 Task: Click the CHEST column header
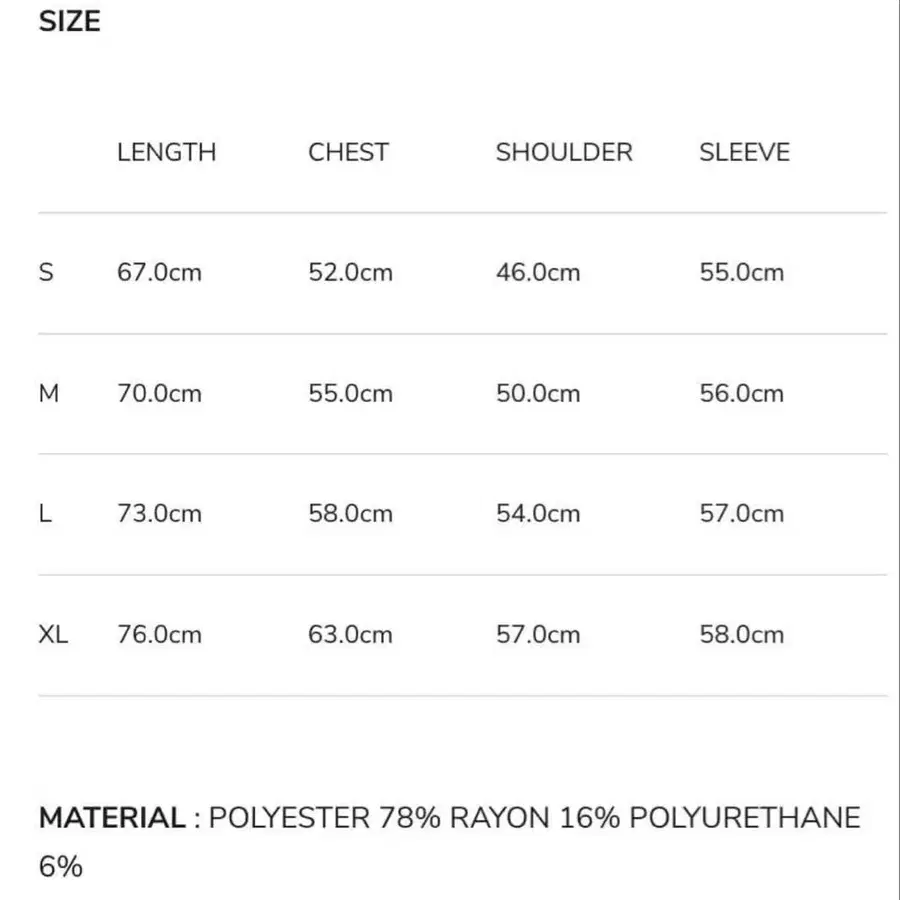[348, 152]
